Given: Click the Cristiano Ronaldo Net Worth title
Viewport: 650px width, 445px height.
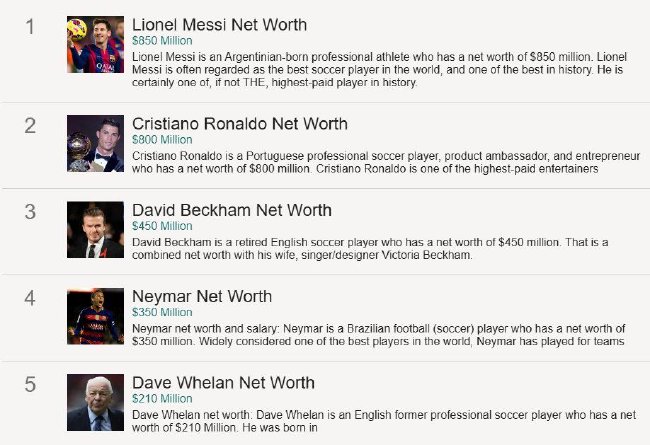Looking at the screenshot, I should pos(240,124).
